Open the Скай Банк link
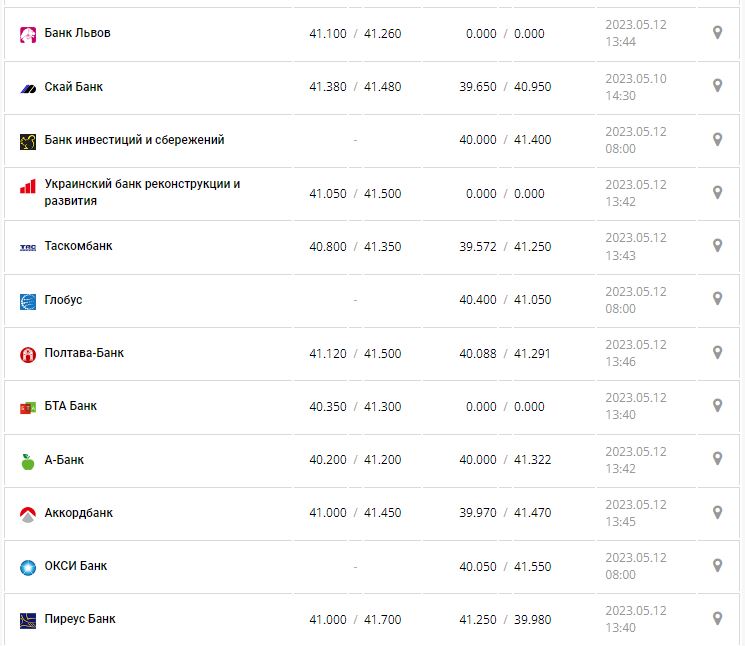745x646 pixels. [x=74, y=87]
